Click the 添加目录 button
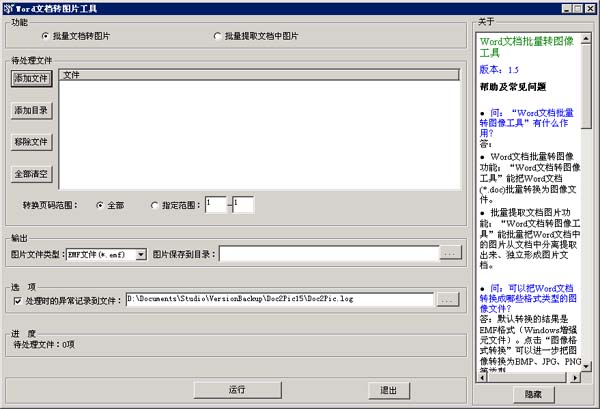 31,110
